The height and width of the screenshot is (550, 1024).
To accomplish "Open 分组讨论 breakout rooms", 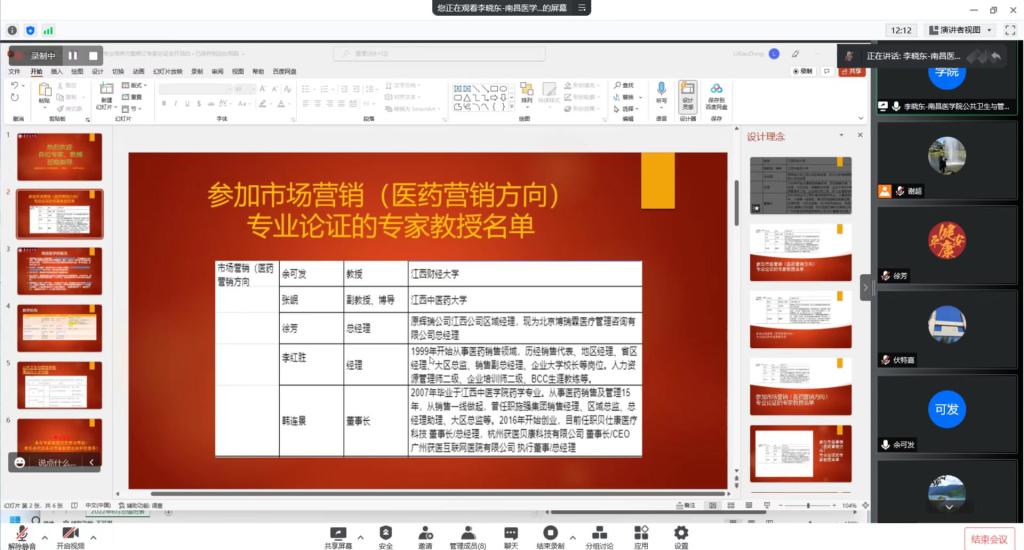I will click(x=599, y=535).
